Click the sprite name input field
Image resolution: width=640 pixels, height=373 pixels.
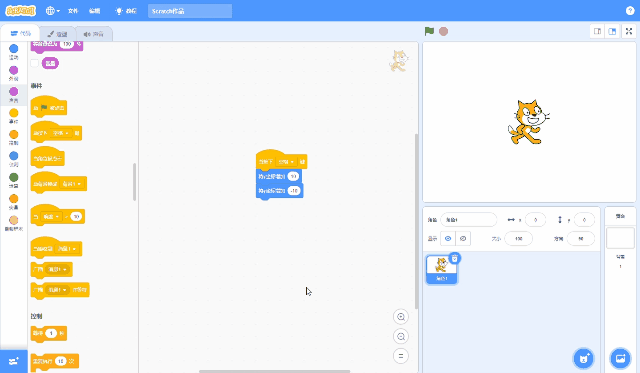pyautogui.click(x=469, y=220)
